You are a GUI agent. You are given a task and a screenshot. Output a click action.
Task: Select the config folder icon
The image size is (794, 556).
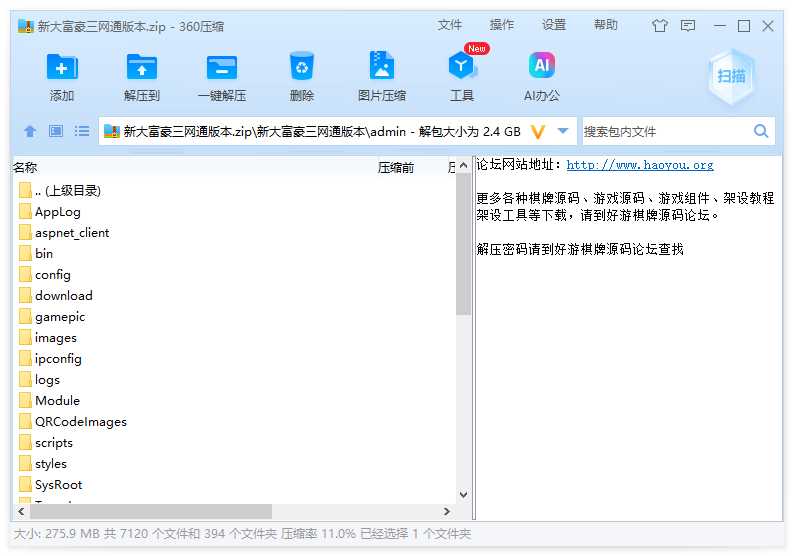(x=25, y=274)
